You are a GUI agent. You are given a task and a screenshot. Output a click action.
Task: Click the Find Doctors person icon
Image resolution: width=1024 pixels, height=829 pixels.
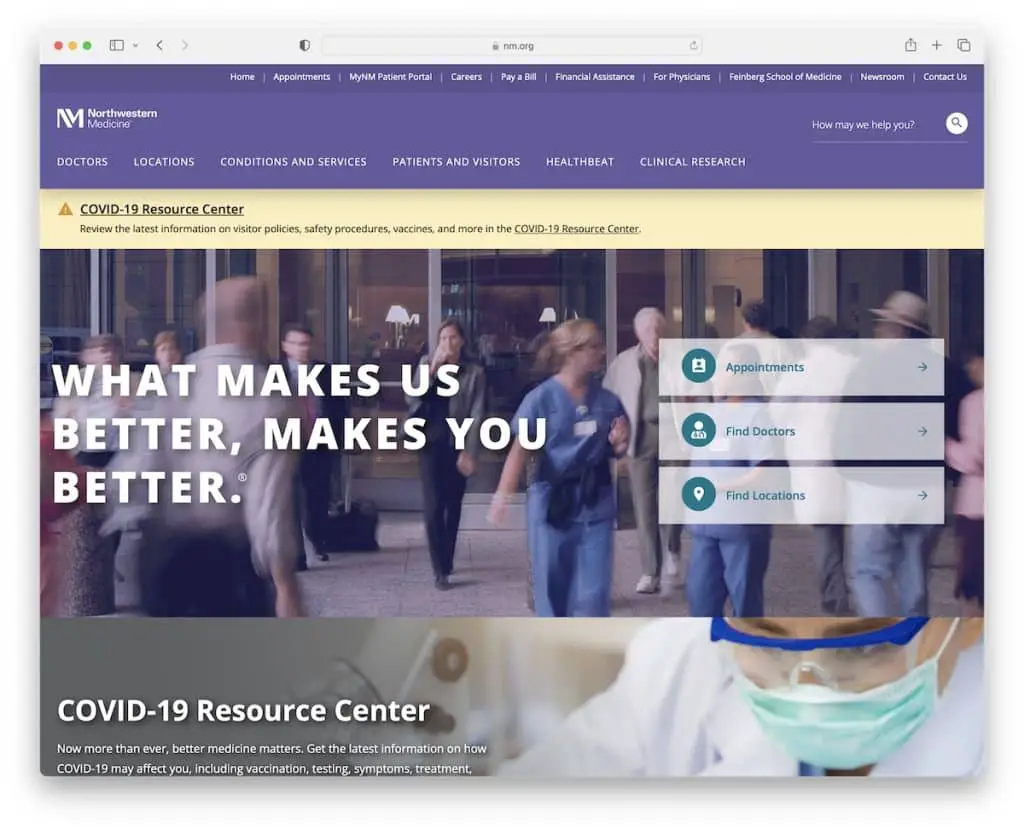tap(698, 430)
